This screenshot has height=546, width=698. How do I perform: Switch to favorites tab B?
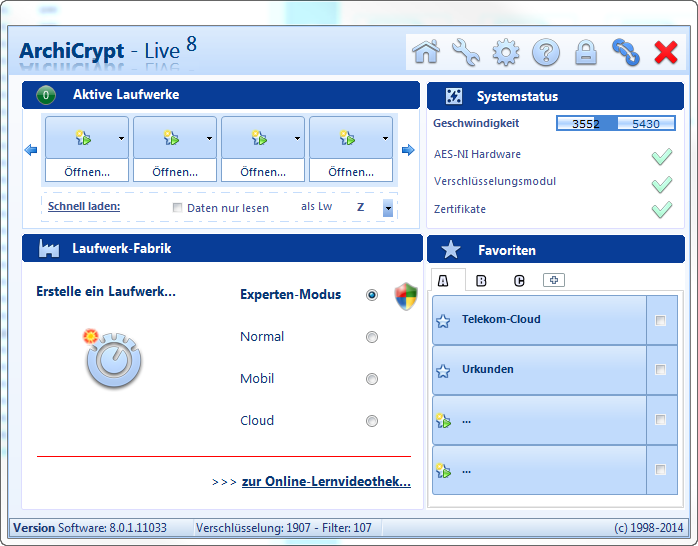(x=481, y=281)
